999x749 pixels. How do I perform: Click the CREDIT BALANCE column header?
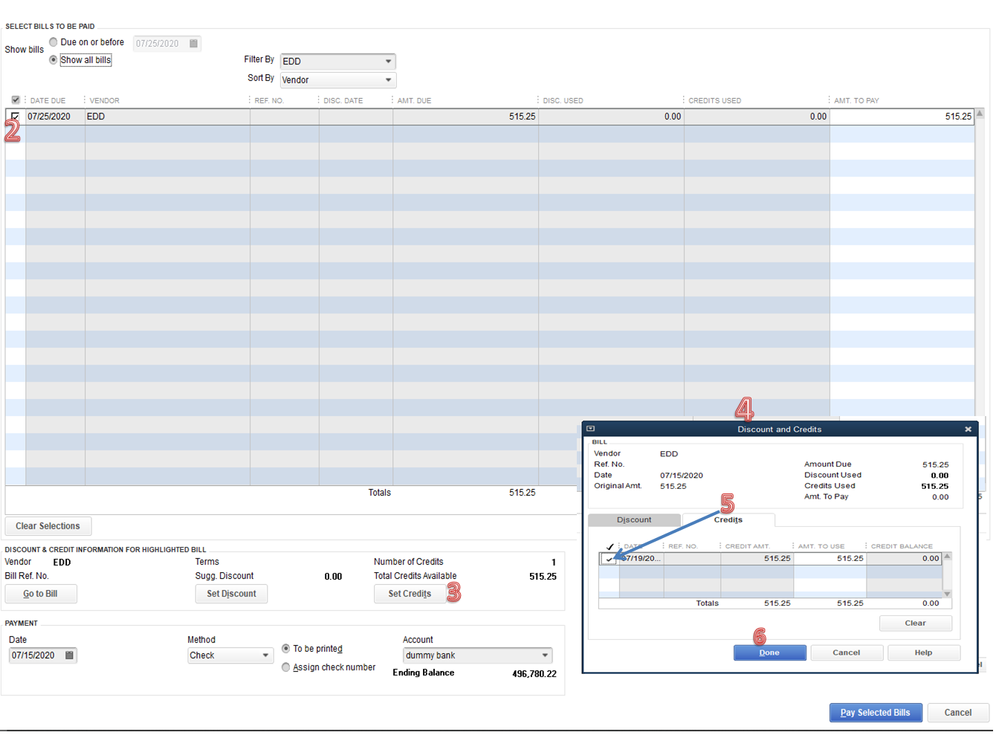click(x=902, y=546)
